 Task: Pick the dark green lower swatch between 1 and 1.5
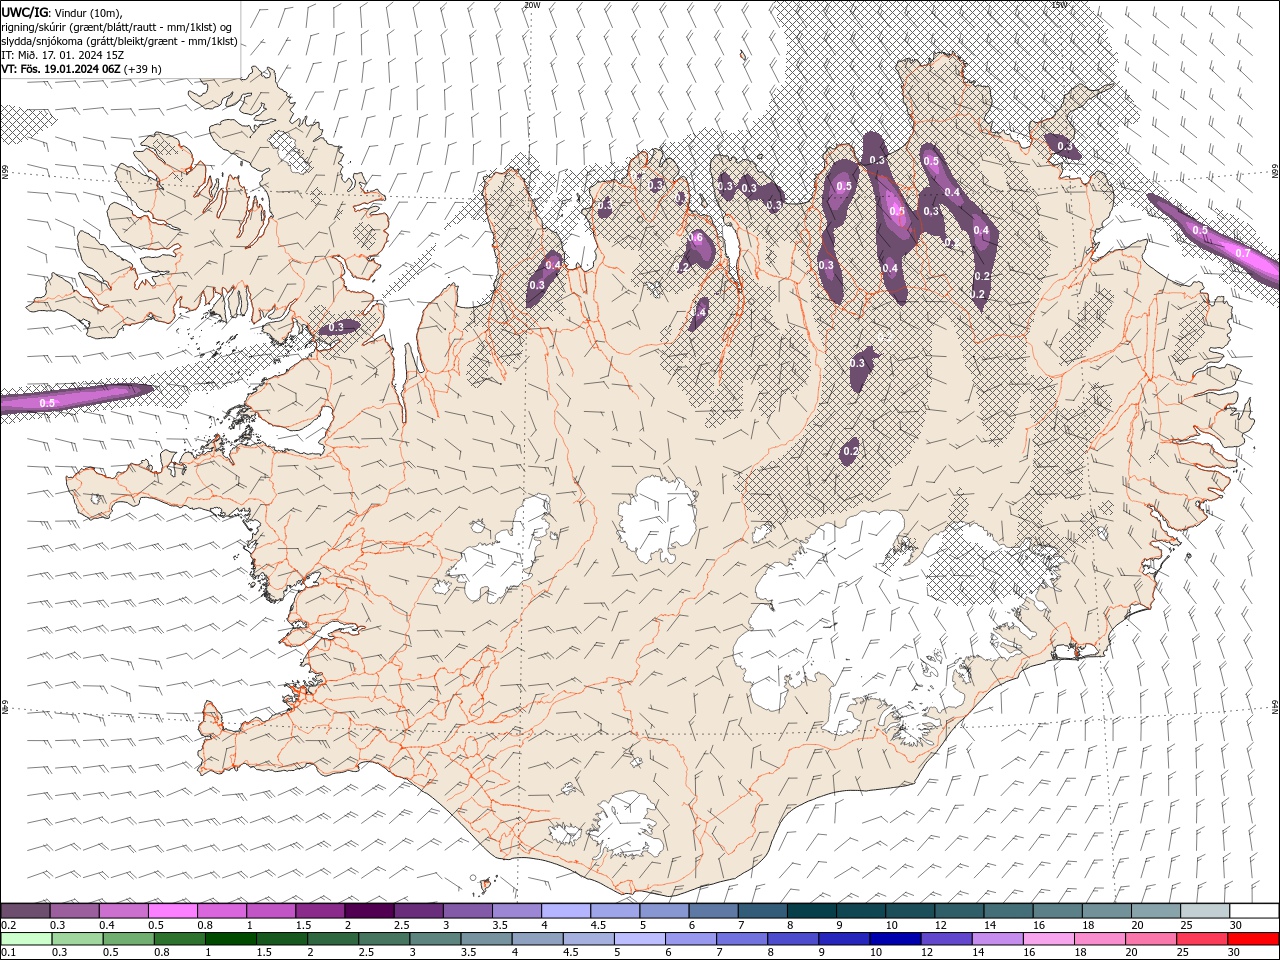230,939
